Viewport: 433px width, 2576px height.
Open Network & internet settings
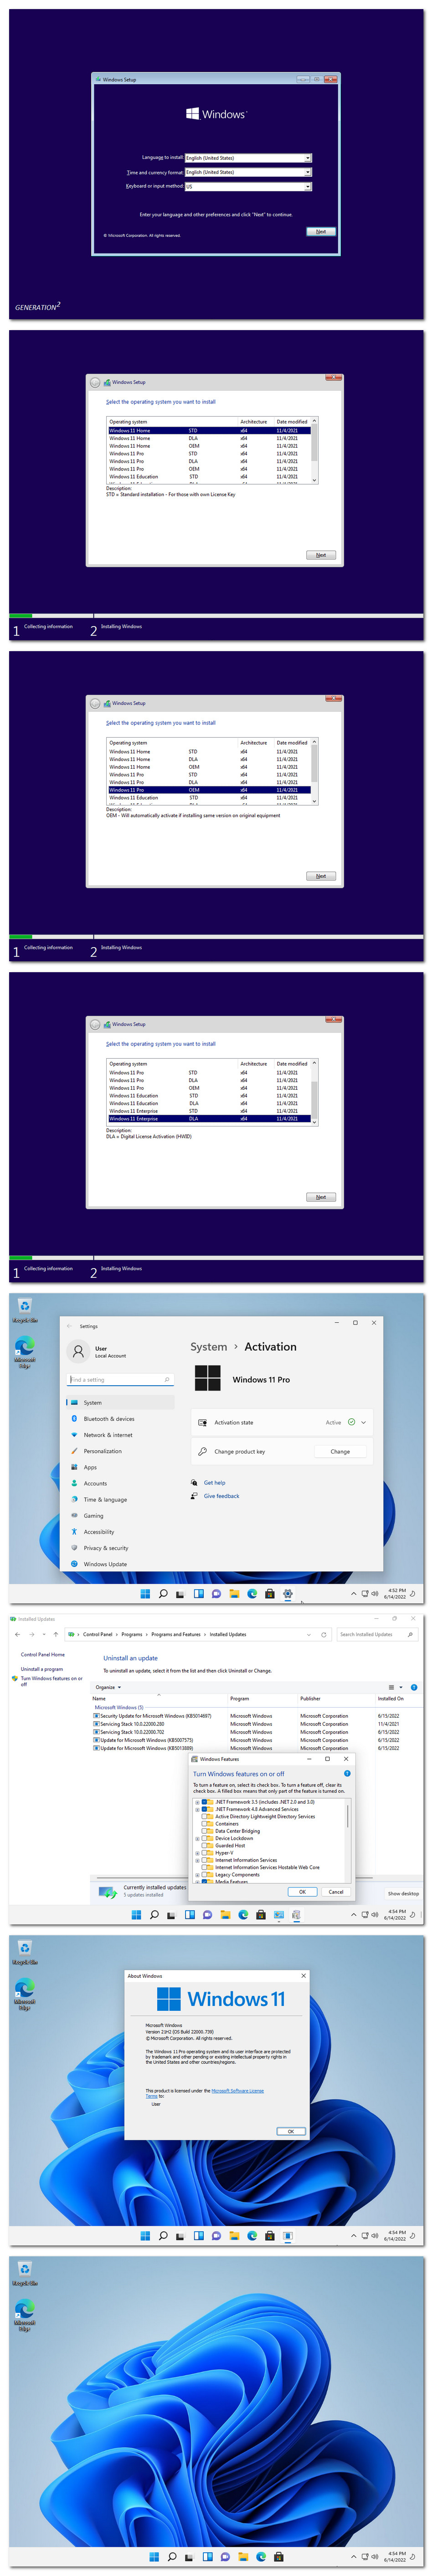click(x=120, y=1435)
